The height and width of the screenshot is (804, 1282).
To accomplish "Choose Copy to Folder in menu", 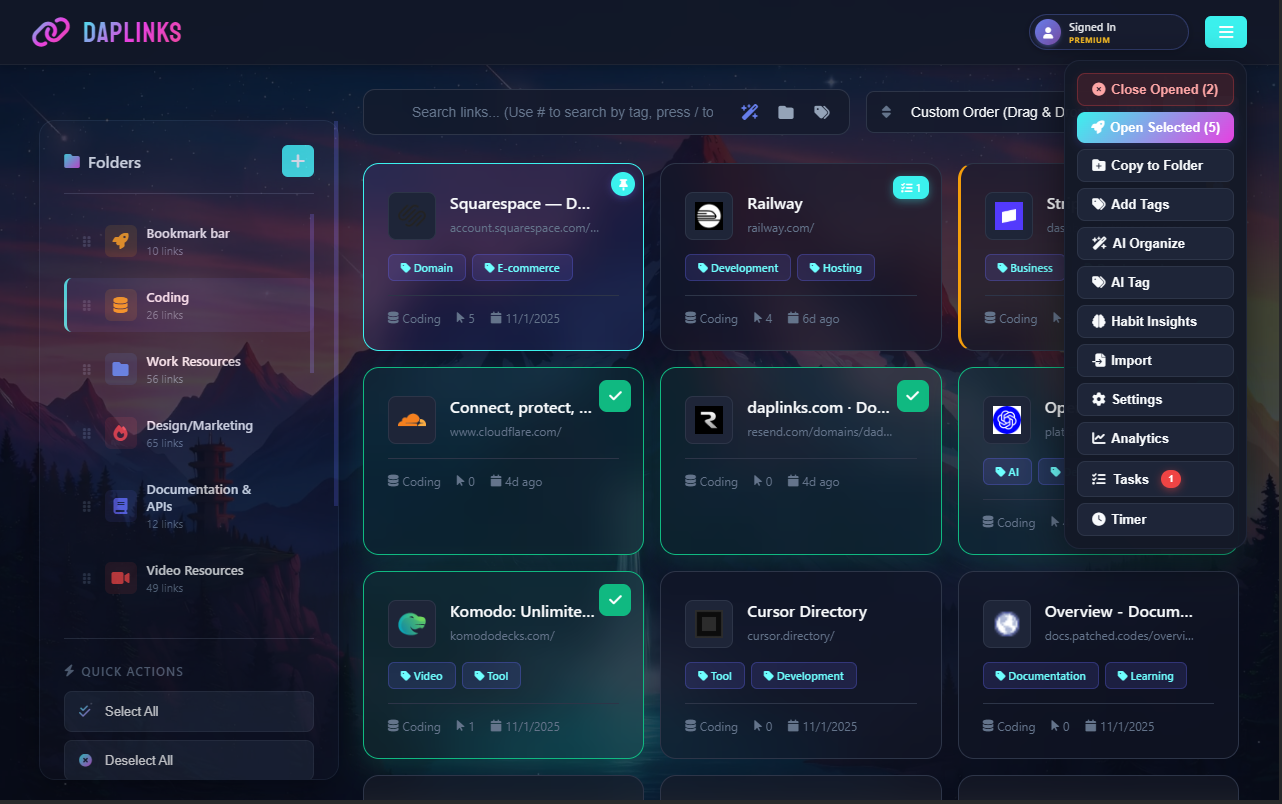I will (x=1155, y=165).
